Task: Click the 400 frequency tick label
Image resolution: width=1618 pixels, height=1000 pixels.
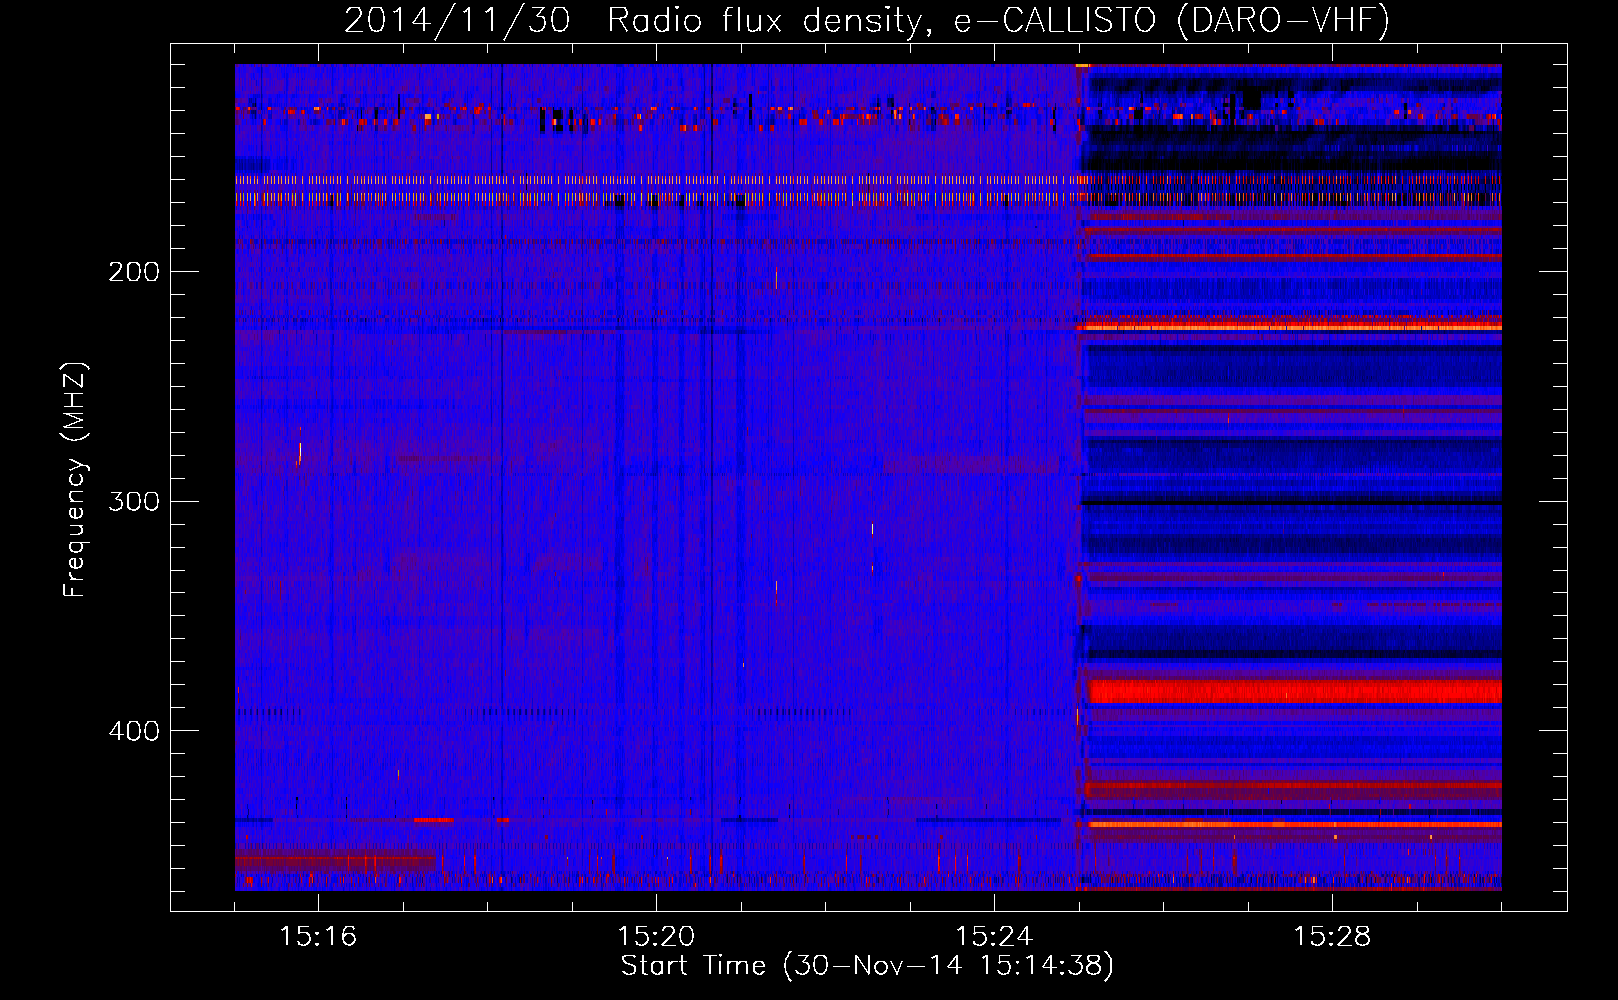Action: pos(134,731)
